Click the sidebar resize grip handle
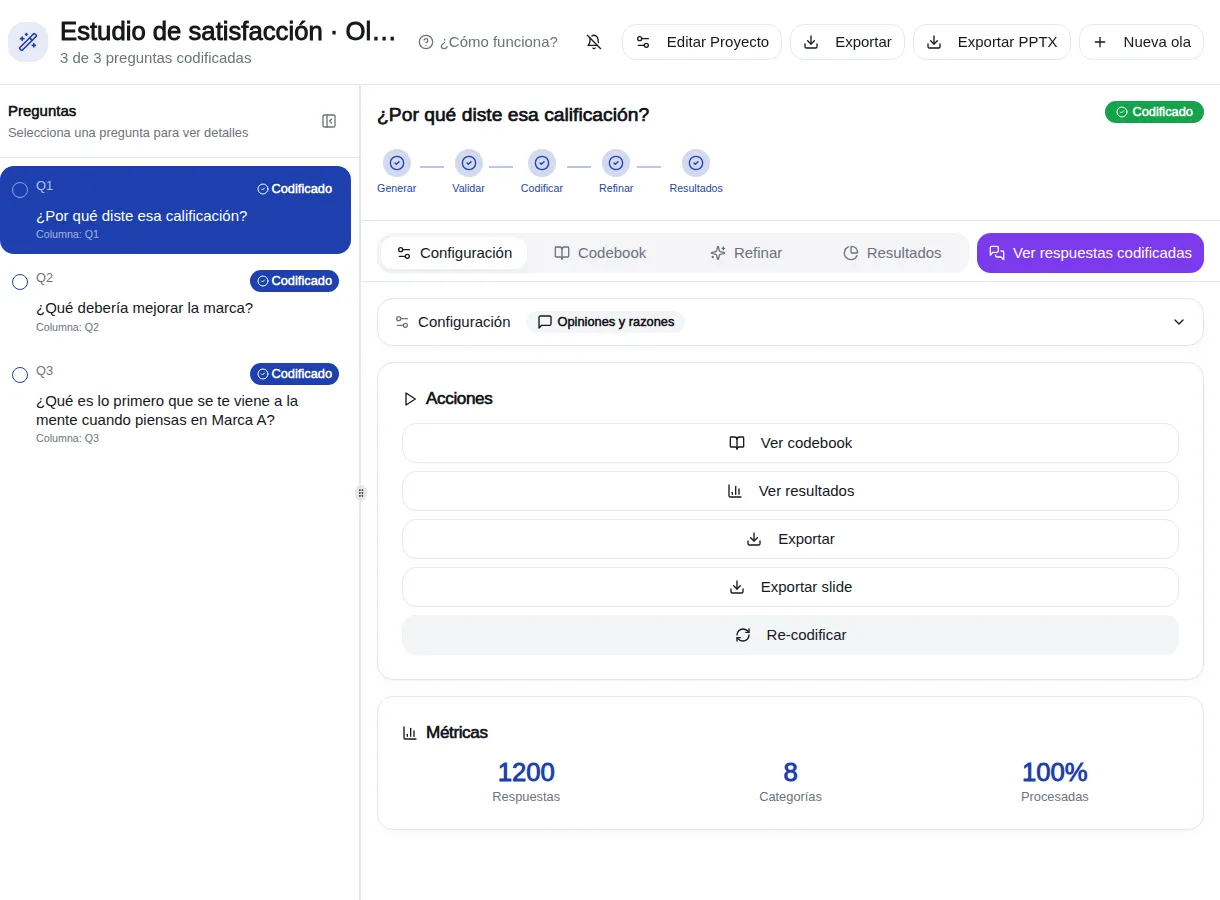This screenshot has height=900, width=1220. click(x=361, y=493)
